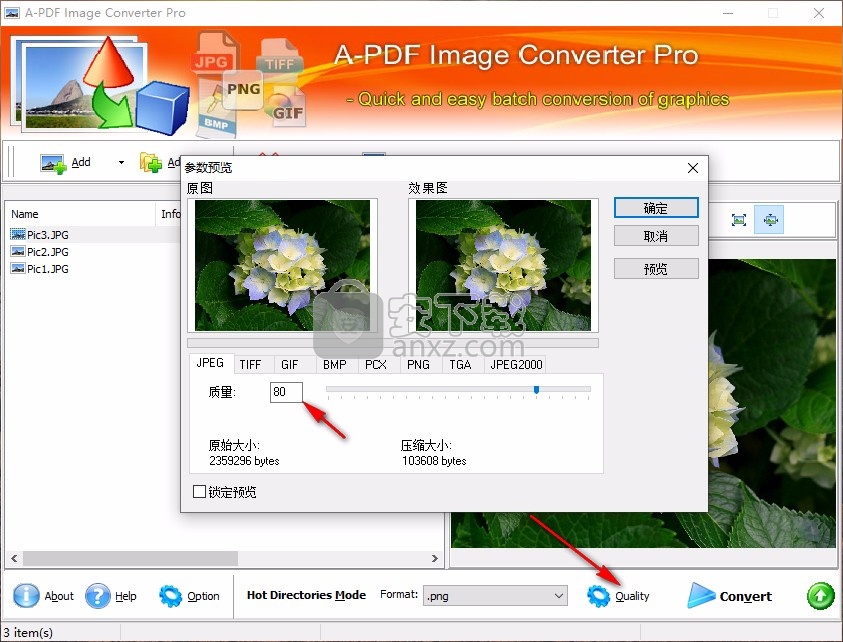Click the 确定 button

point(656,208)
